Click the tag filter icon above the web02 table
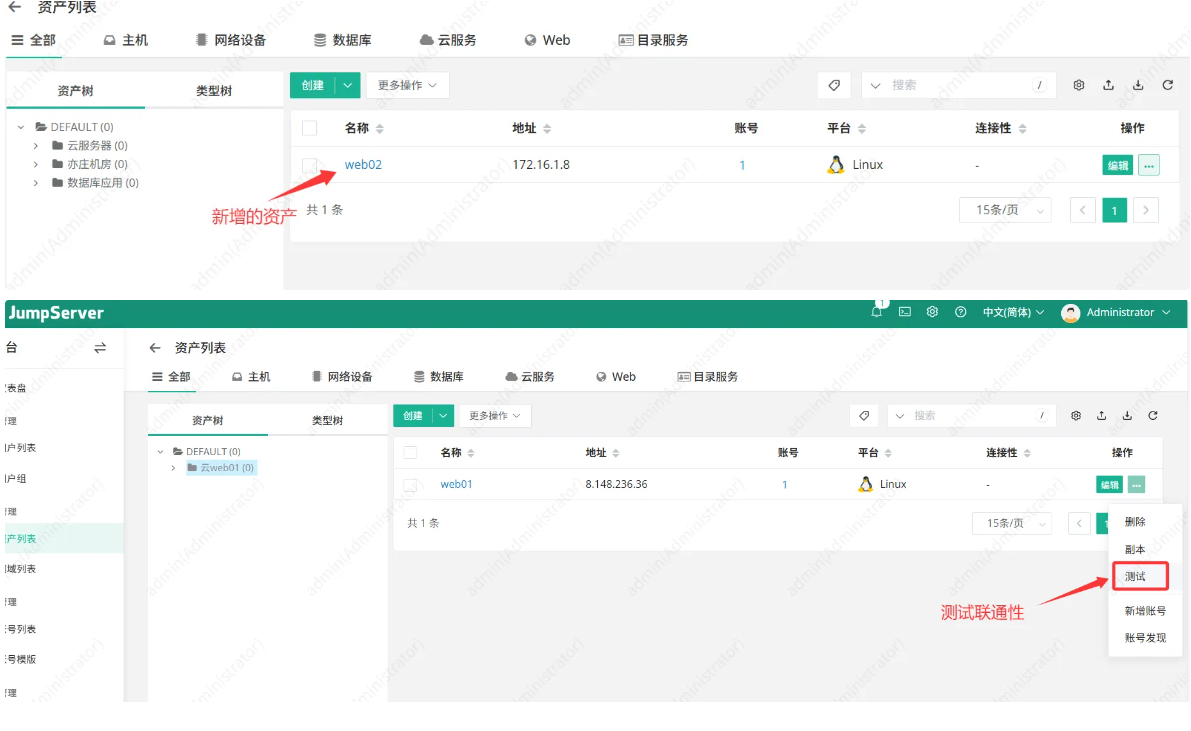 point(834,85)
